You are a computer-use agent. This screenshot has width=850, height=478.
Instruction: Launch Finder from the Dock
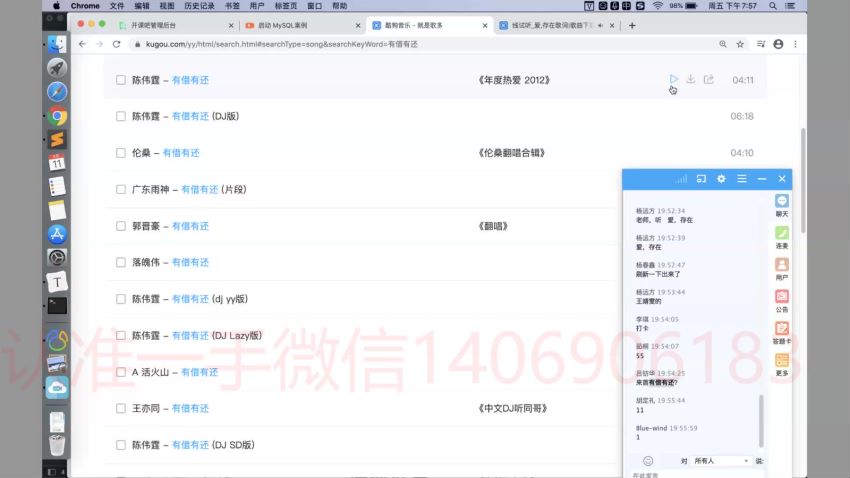pyautogui.click(x=57, y=44)
